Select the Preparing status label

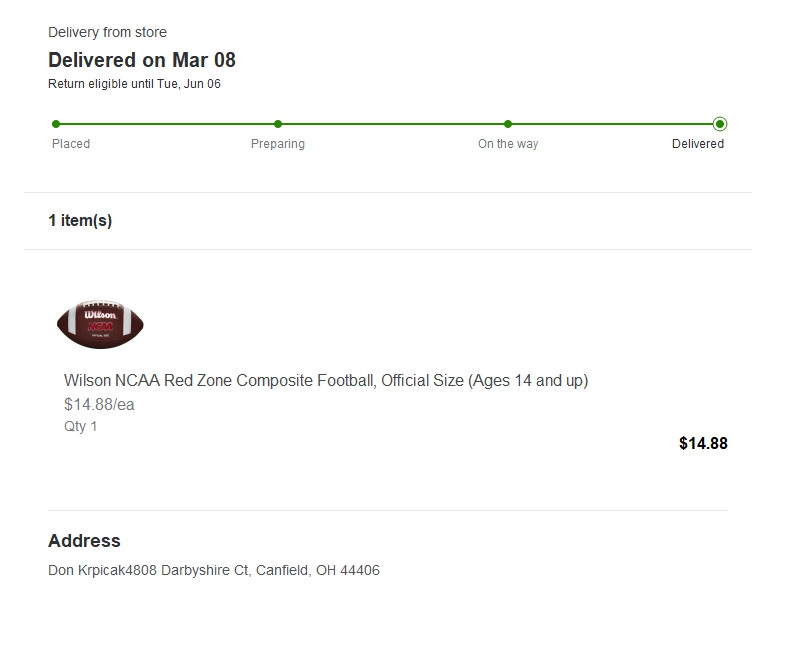point(278,144)
